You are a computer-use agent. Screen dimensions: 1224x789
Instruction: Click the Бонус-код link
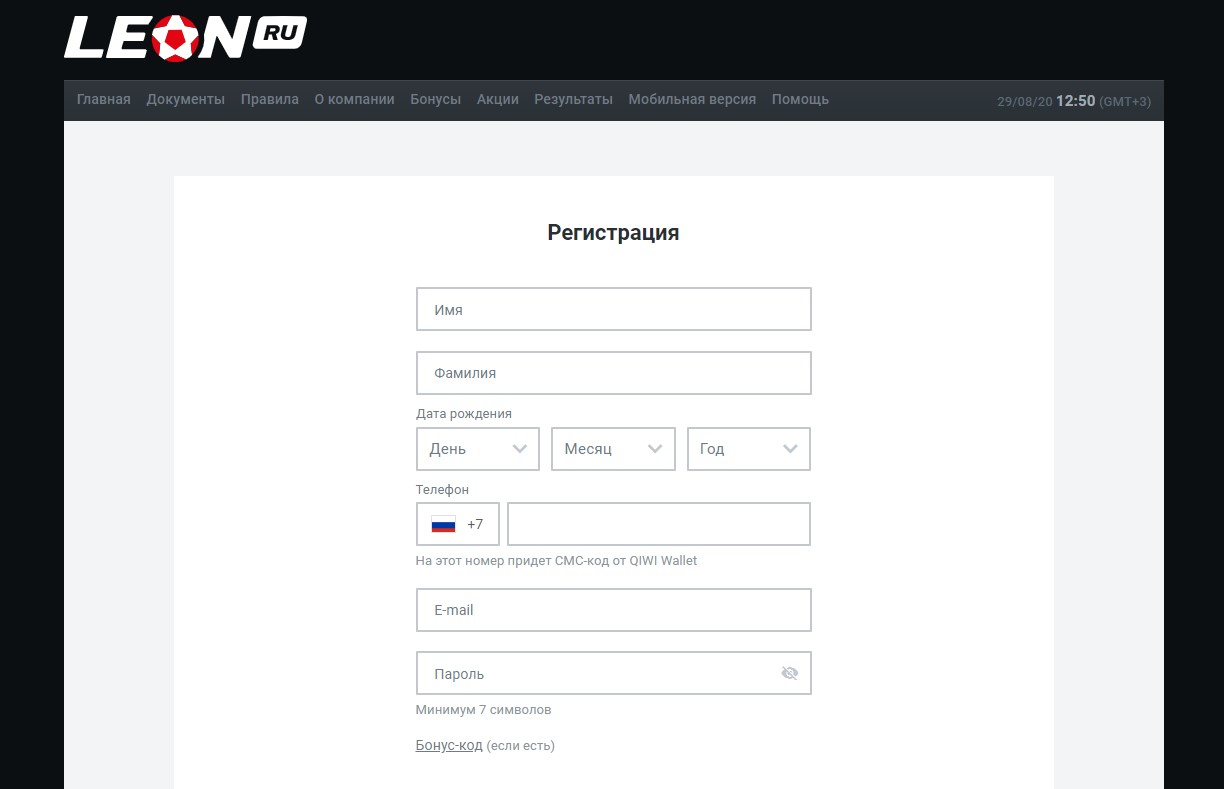pos(449,745)
